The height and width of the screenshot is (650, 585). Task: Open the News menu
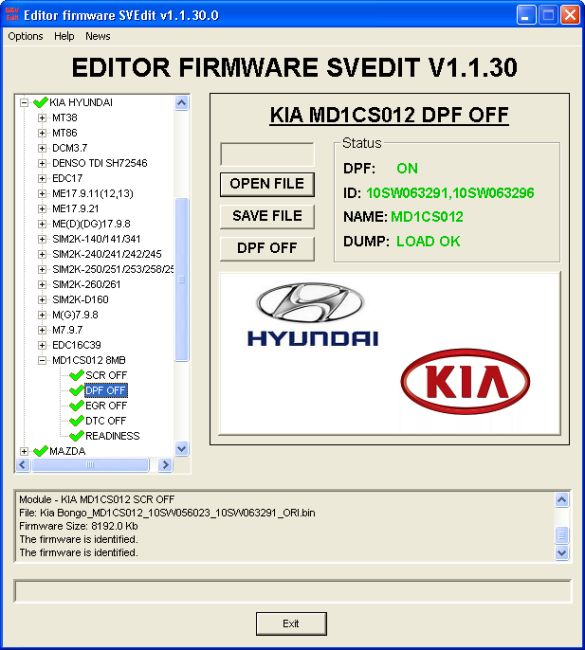point(98,36)
